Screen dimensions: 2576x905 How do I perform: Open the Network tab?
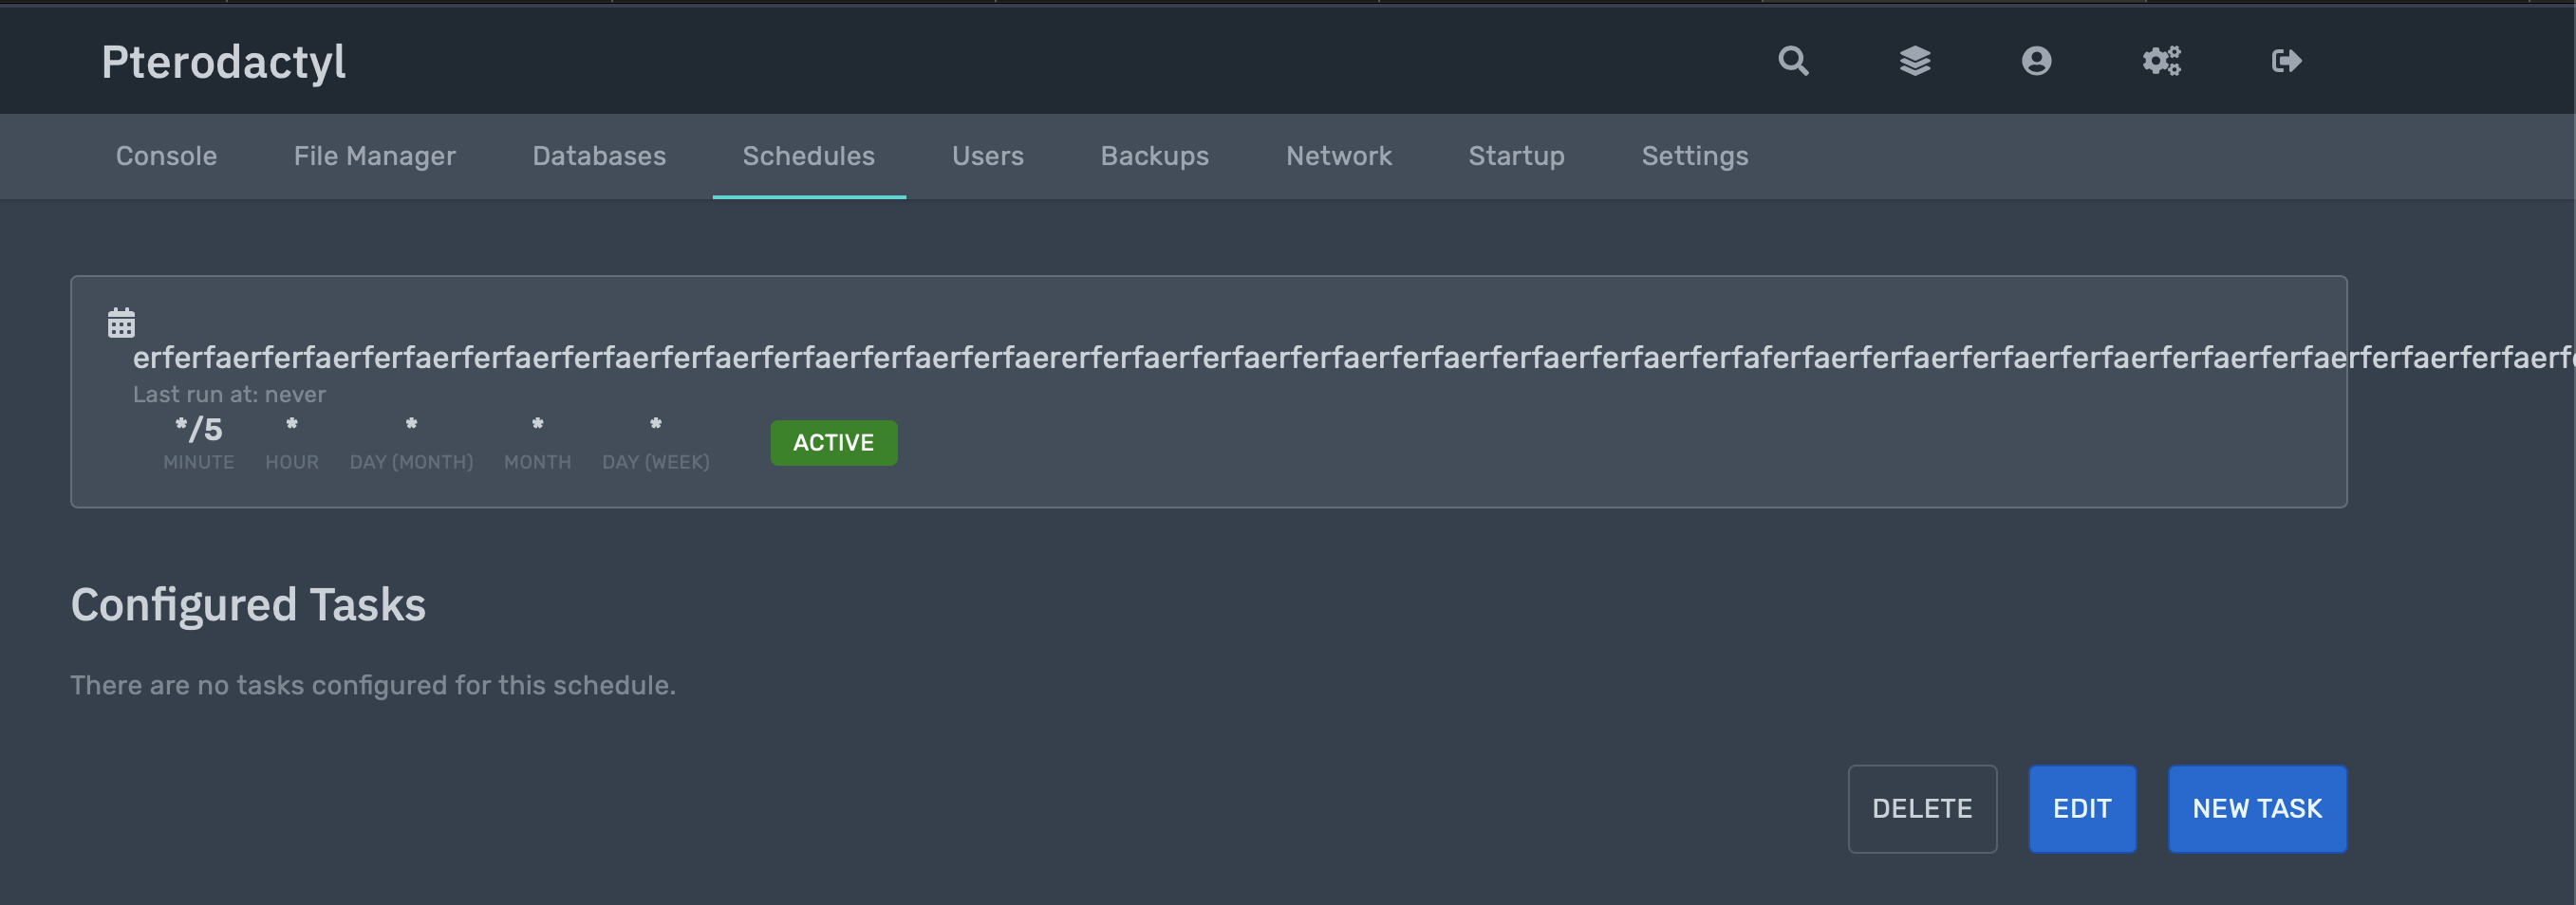pos(1338,156)
